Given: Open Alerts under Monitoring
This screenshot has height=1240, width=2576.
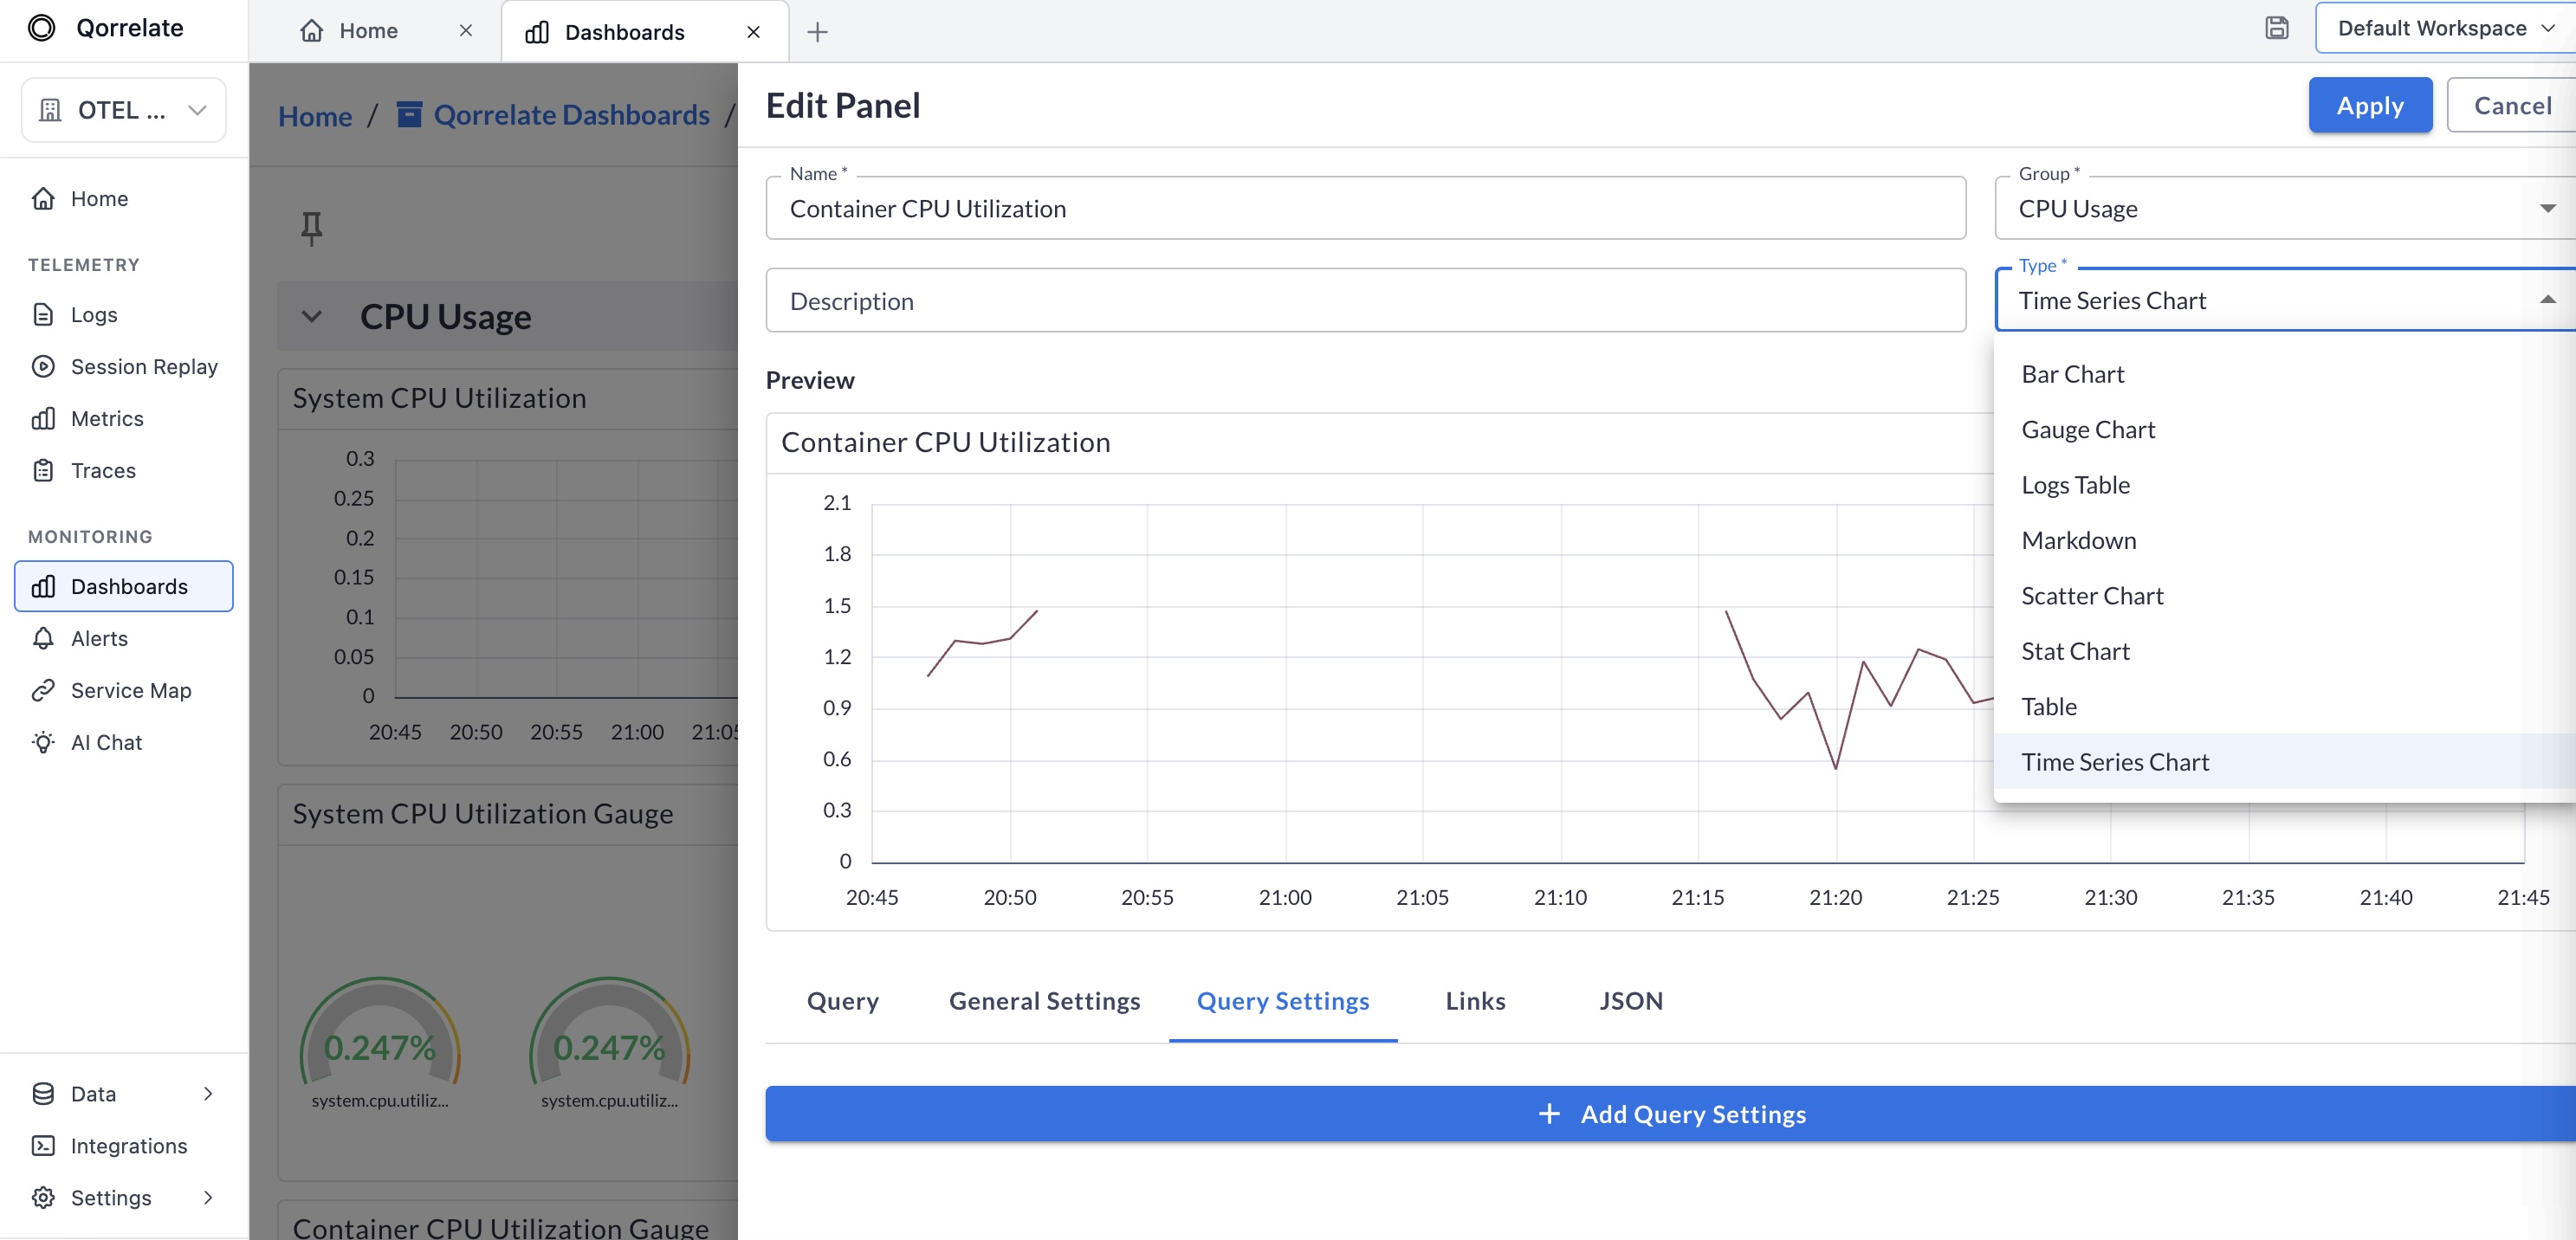Looking at the screenshot, I should point(99,638).
